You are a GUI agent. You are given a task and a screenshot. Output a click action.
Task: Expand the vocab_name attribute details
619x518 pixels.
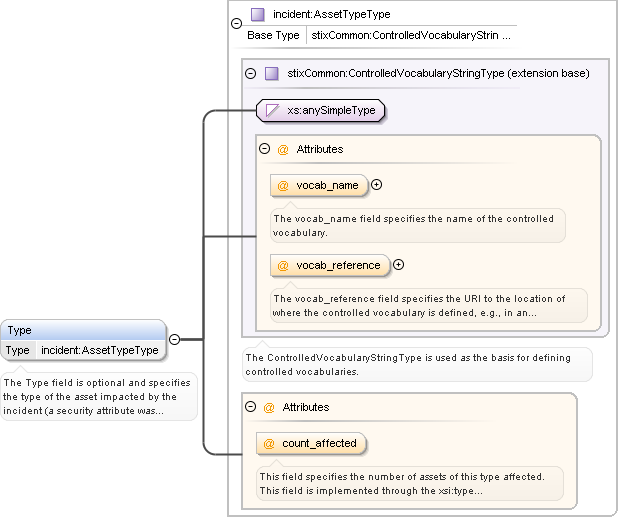(377, 185)
